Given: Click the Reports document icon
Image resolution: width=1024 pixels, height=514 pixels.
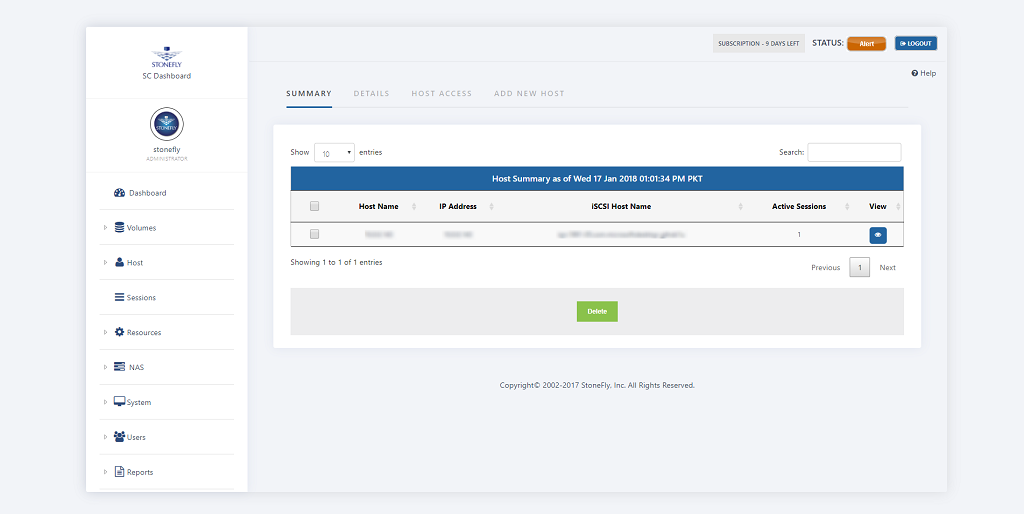Looking at the screenshot, I should (120, 472).
